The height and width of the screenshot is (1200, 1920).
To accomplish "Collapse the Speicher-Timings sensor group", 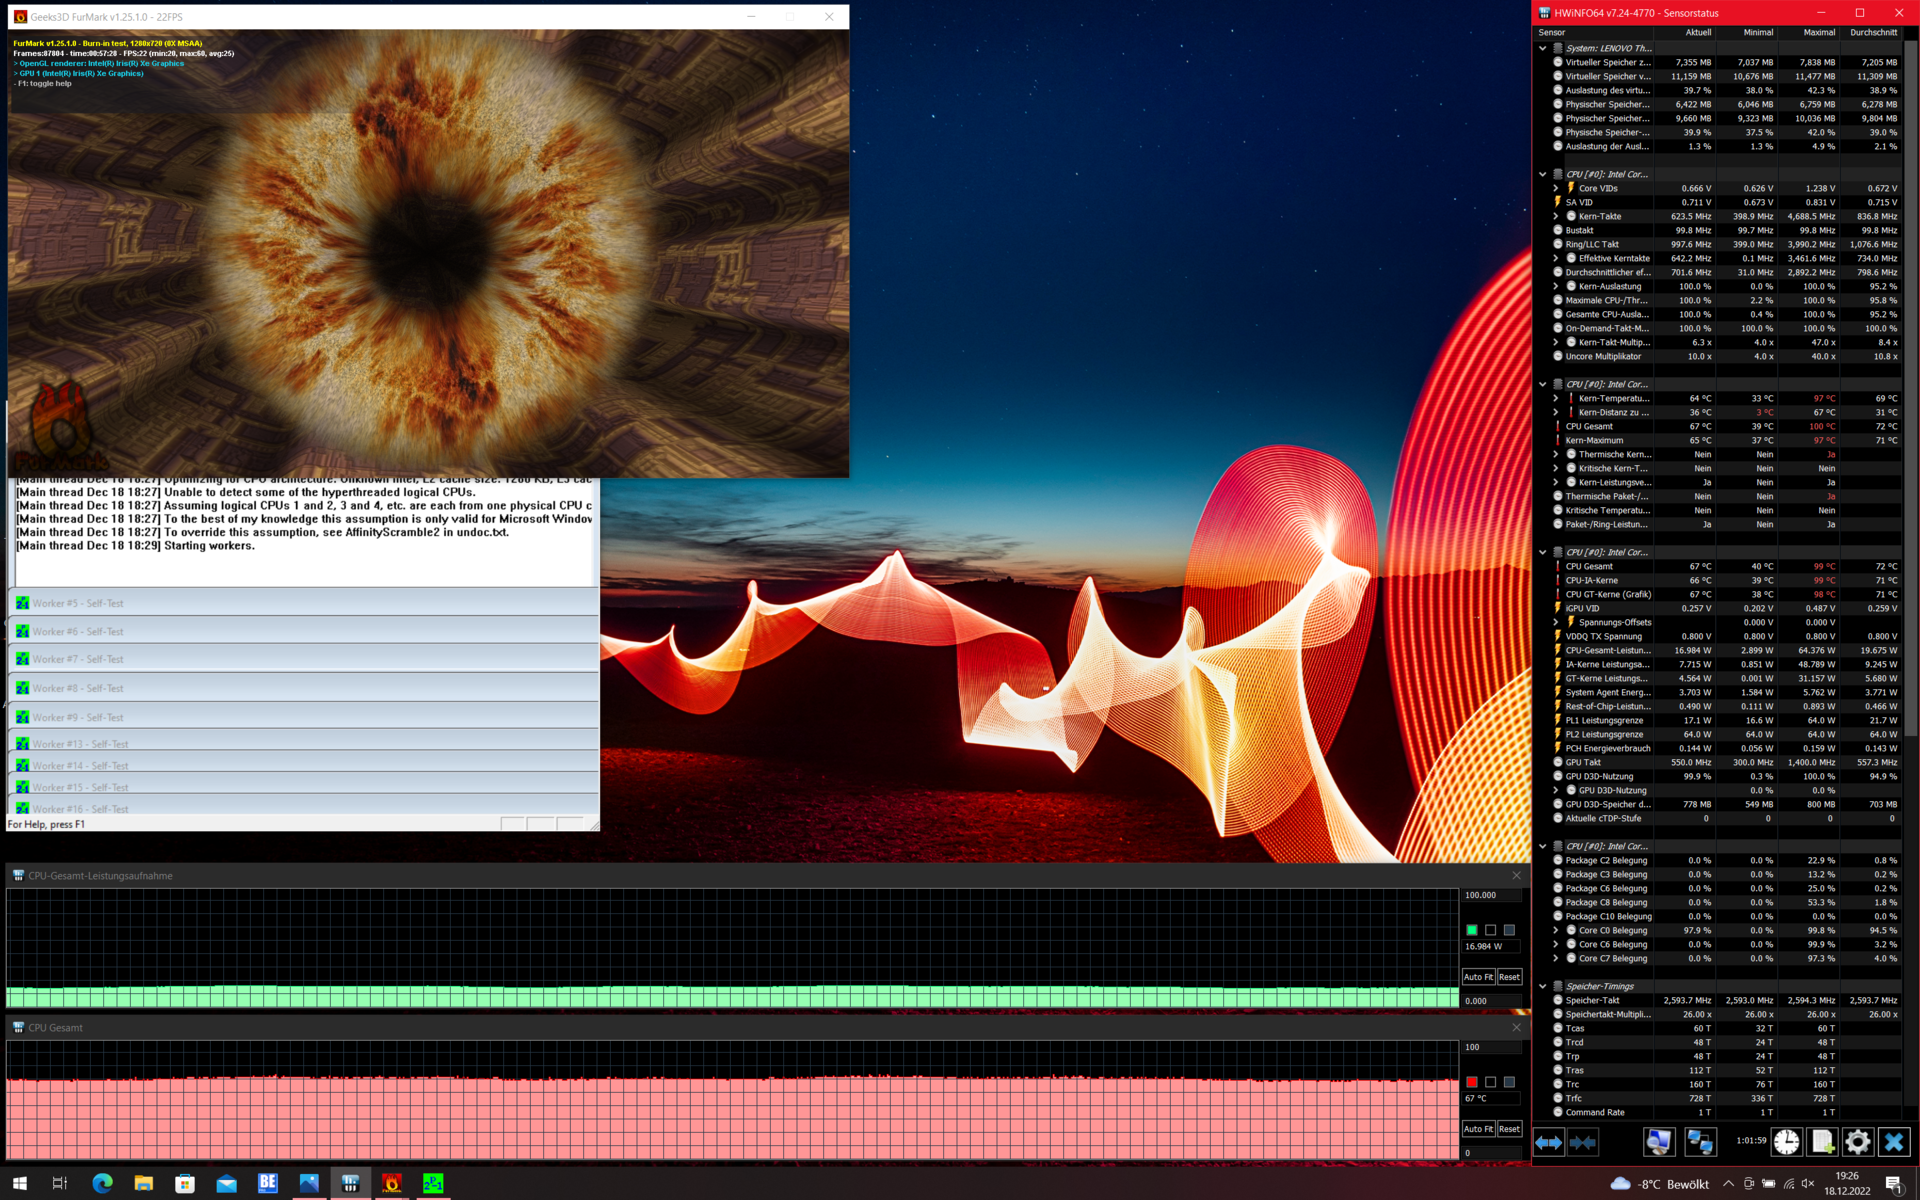I will 1543,986.
